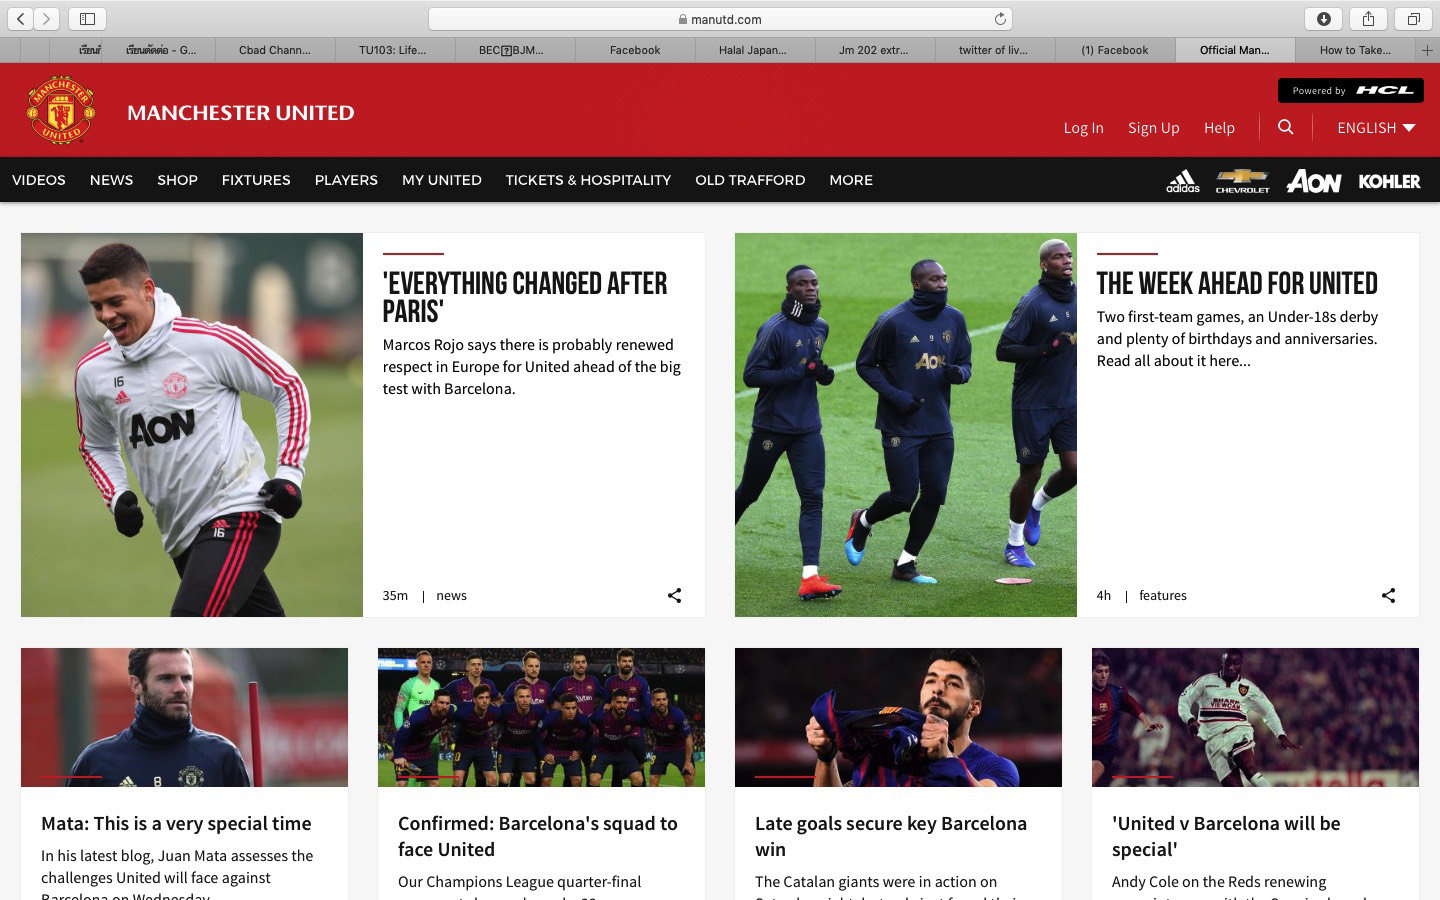Screen dimensions: 1440x900
Task: Click the Kohler sponsor logo
Action: tap(1389, 181)
